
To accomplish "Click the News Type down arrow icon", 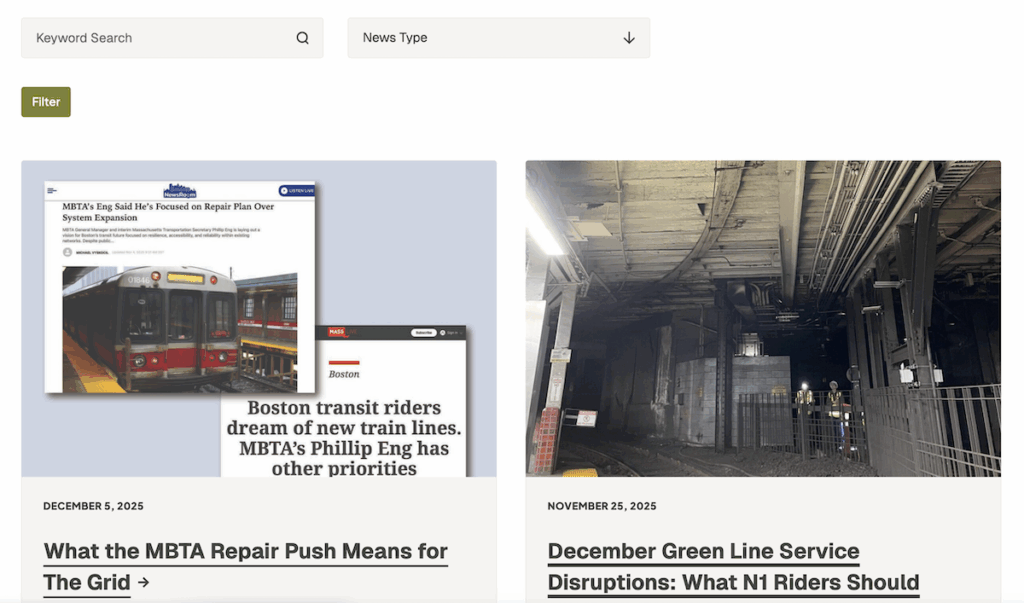I will 629,38.
